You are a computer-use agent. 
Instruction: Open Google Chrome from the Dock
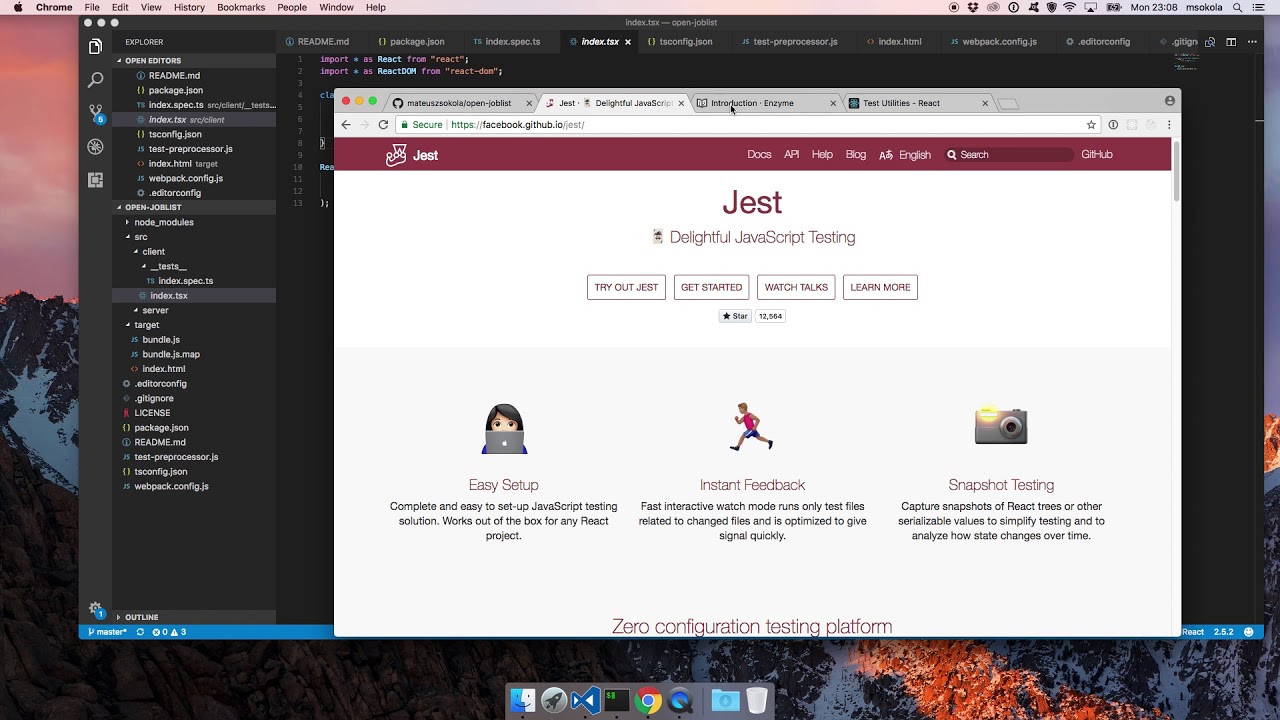point(648,701)
